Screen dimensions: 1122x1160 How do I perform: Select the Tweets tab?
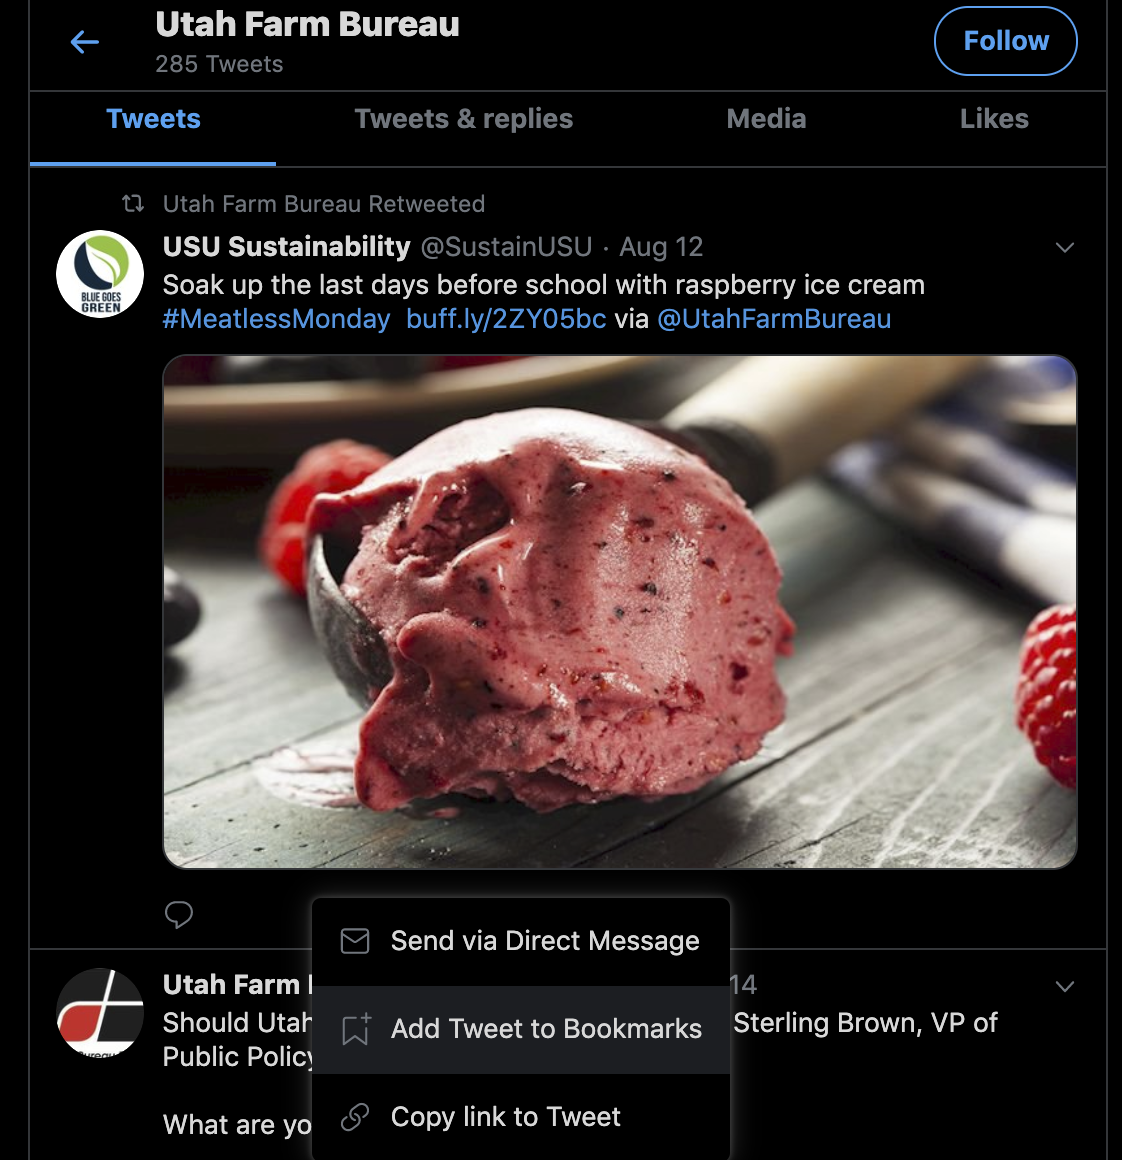coord(153,119)
